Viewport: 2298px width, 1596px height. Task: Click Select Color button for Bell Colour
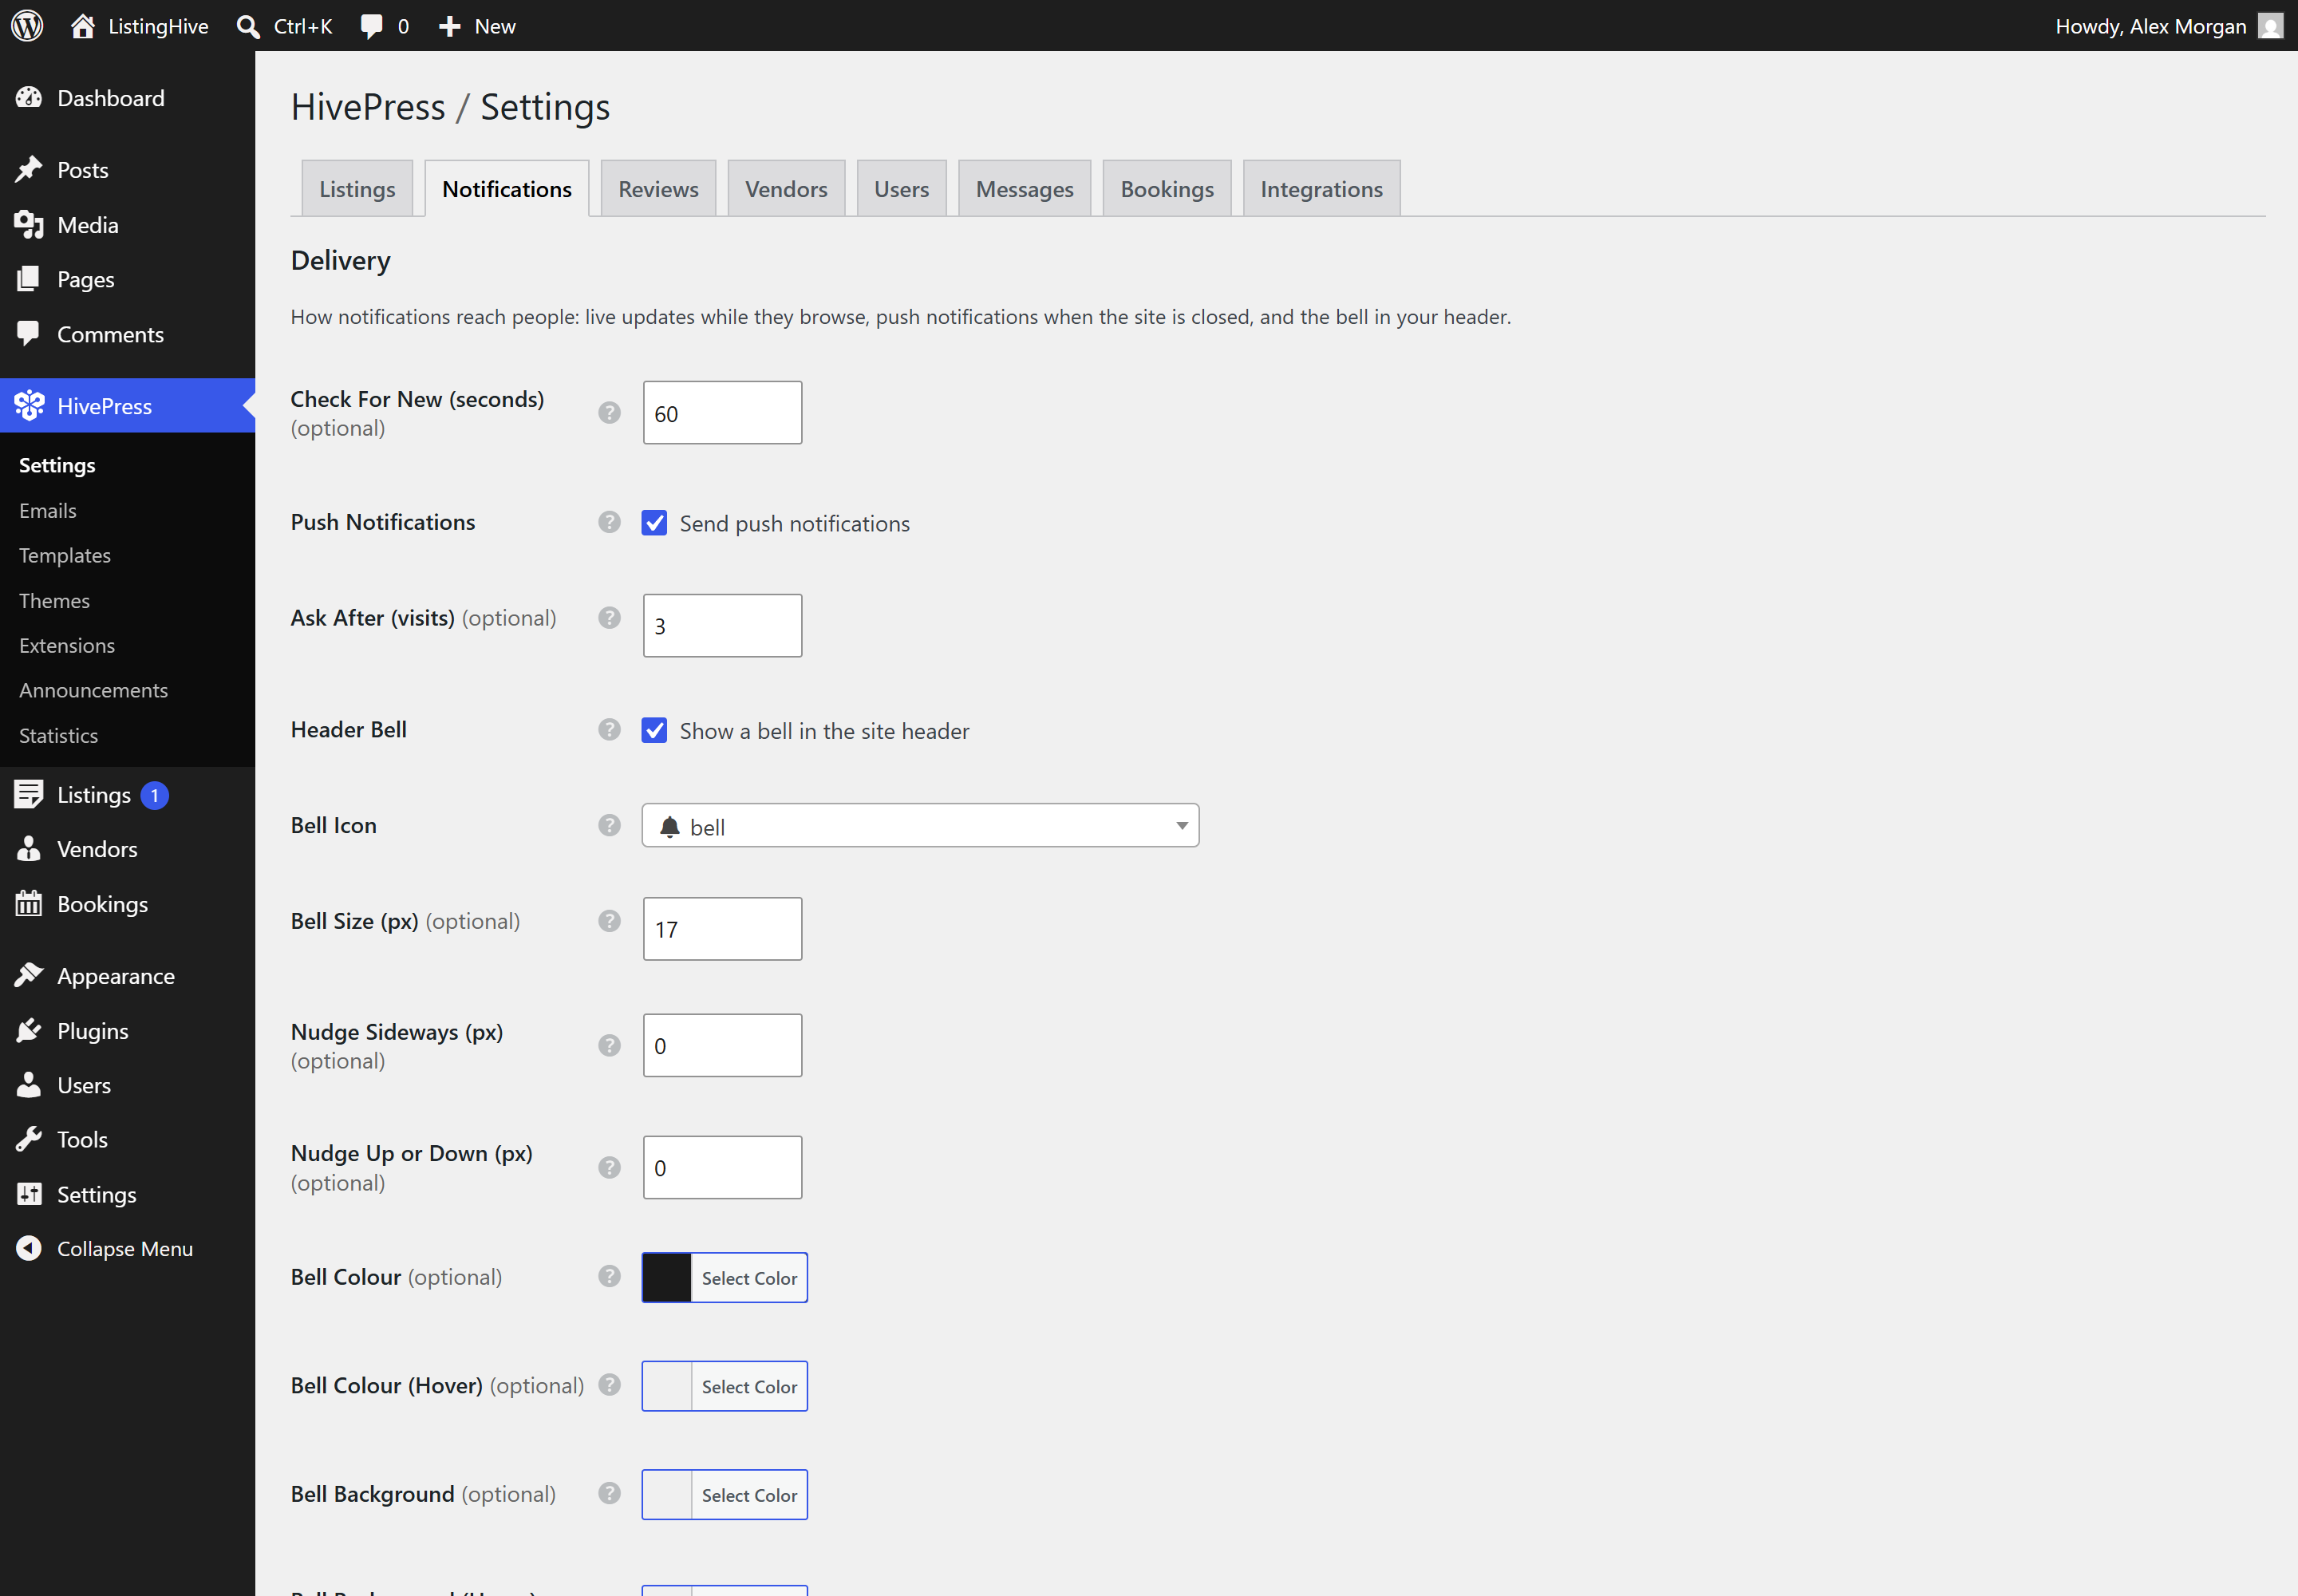click(749, 1278)
